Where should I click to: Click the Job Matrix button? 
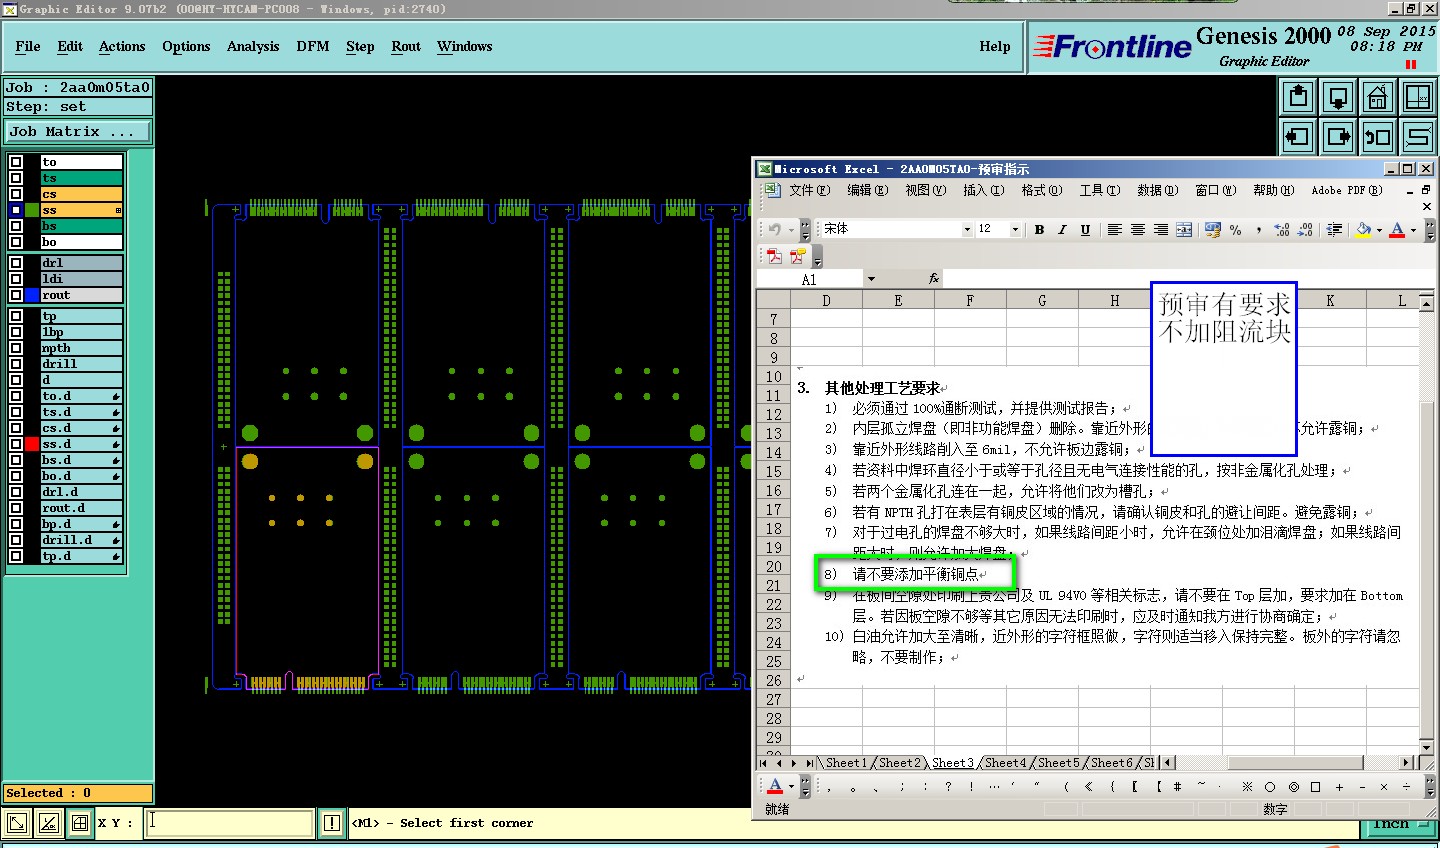tap(78, 132)
